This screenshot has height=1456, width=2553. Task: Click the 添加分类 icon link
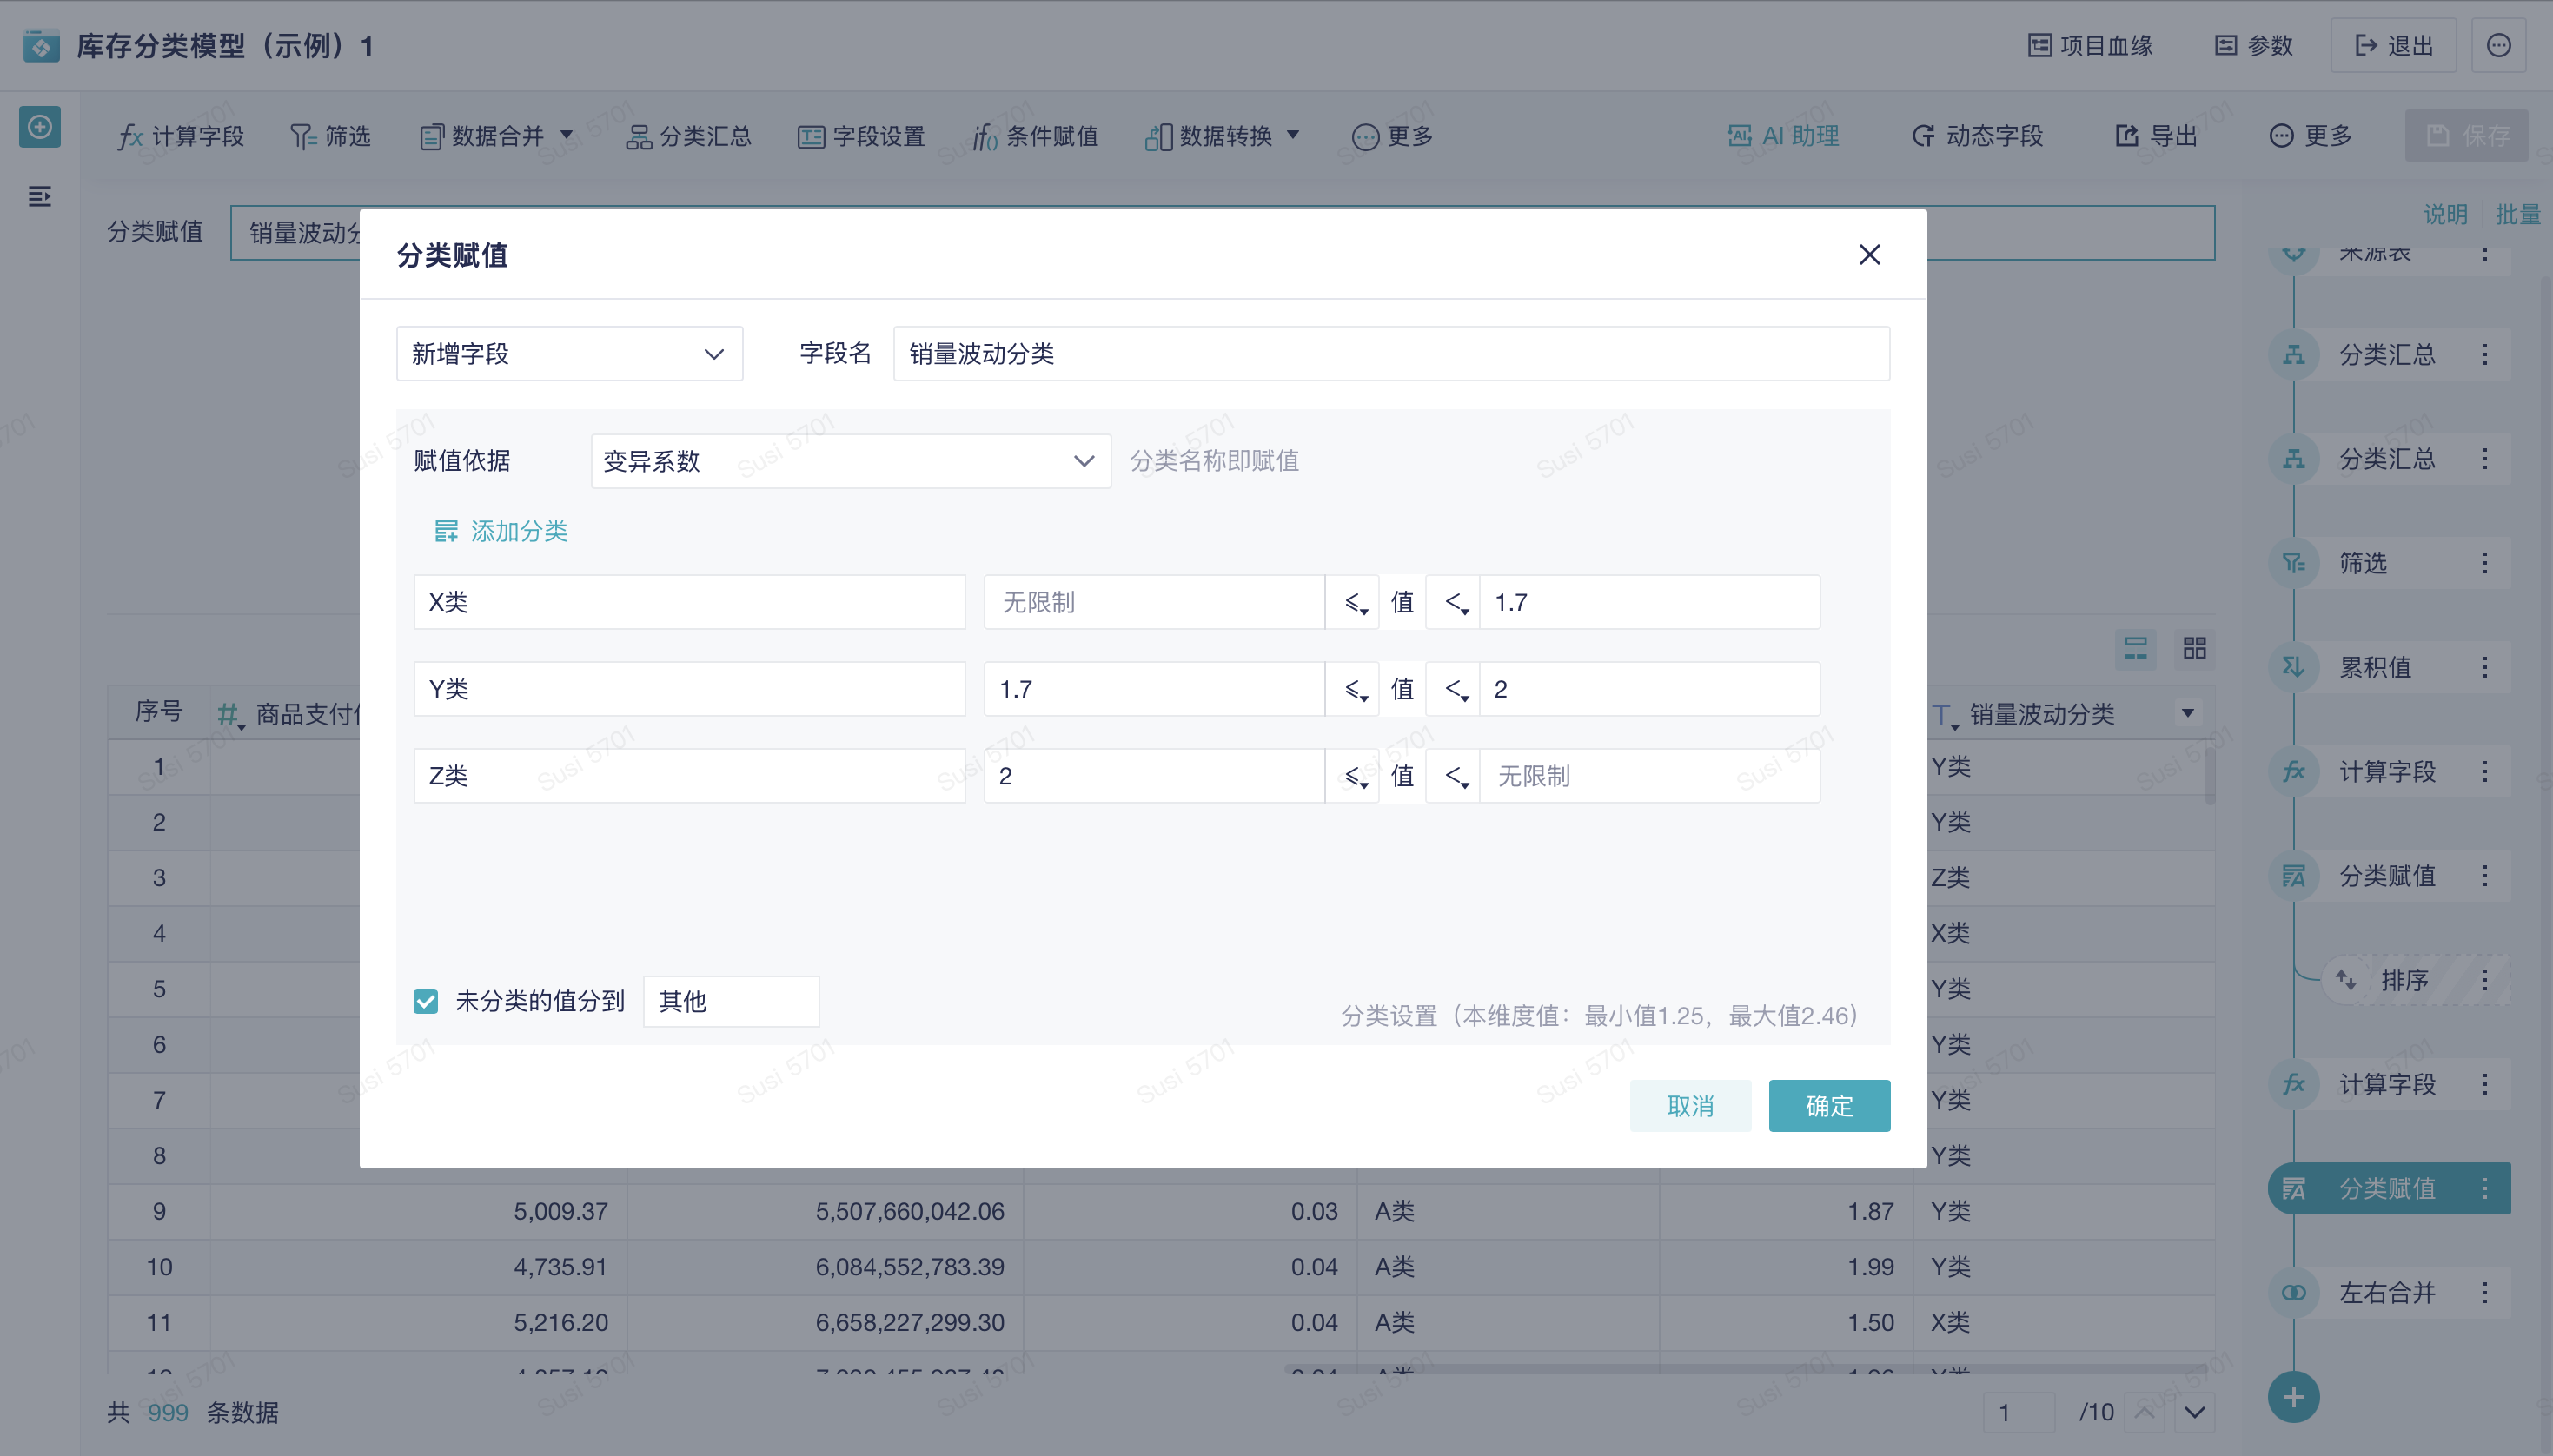tap(500, 531)
